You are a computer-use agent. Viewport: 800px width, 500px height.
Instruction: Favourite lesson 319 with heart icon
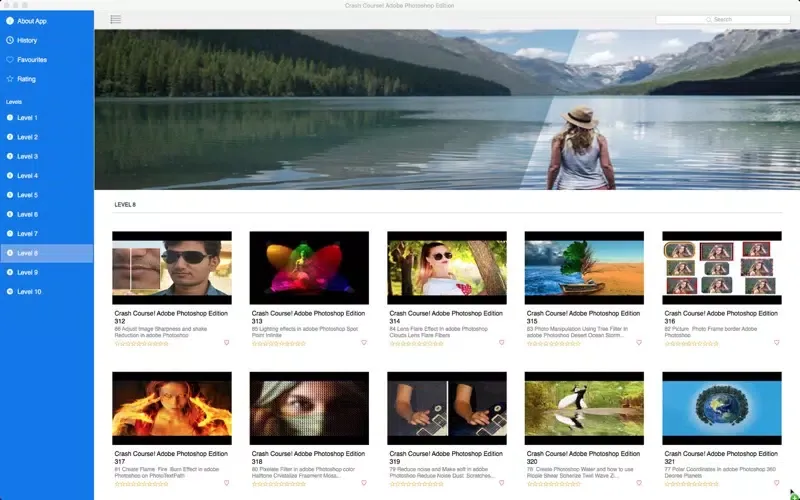point(502,483)
